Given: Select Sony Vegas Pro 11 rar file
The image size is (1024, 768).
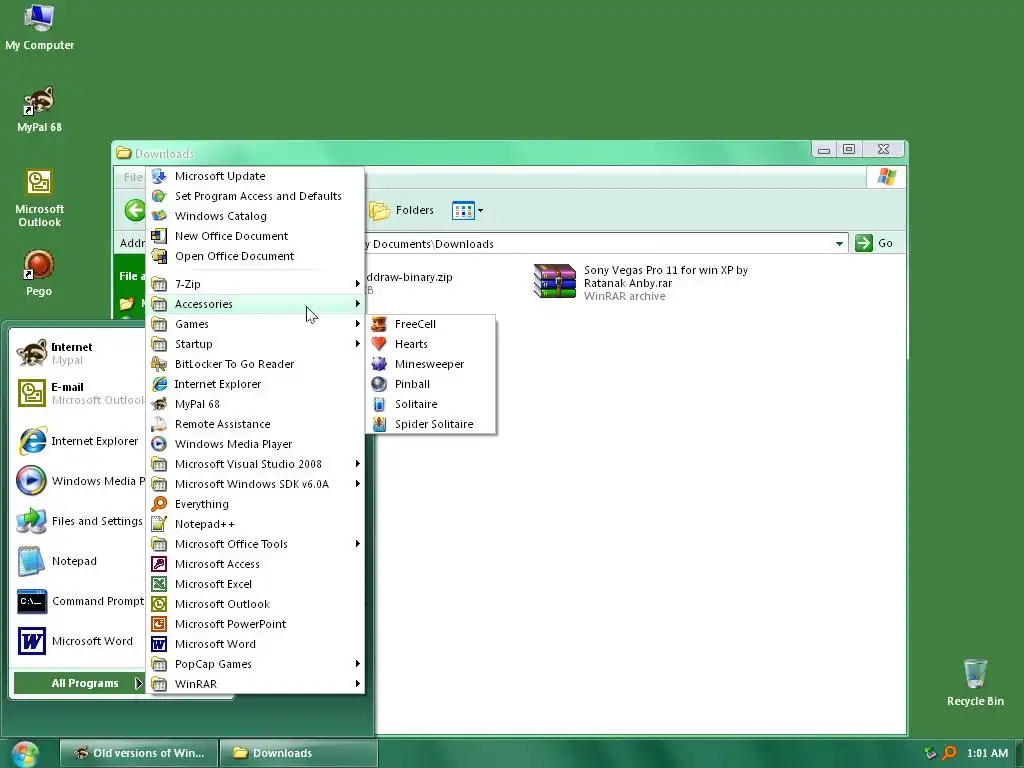Looking at the screenshot, I should click(x=640, y=283).
